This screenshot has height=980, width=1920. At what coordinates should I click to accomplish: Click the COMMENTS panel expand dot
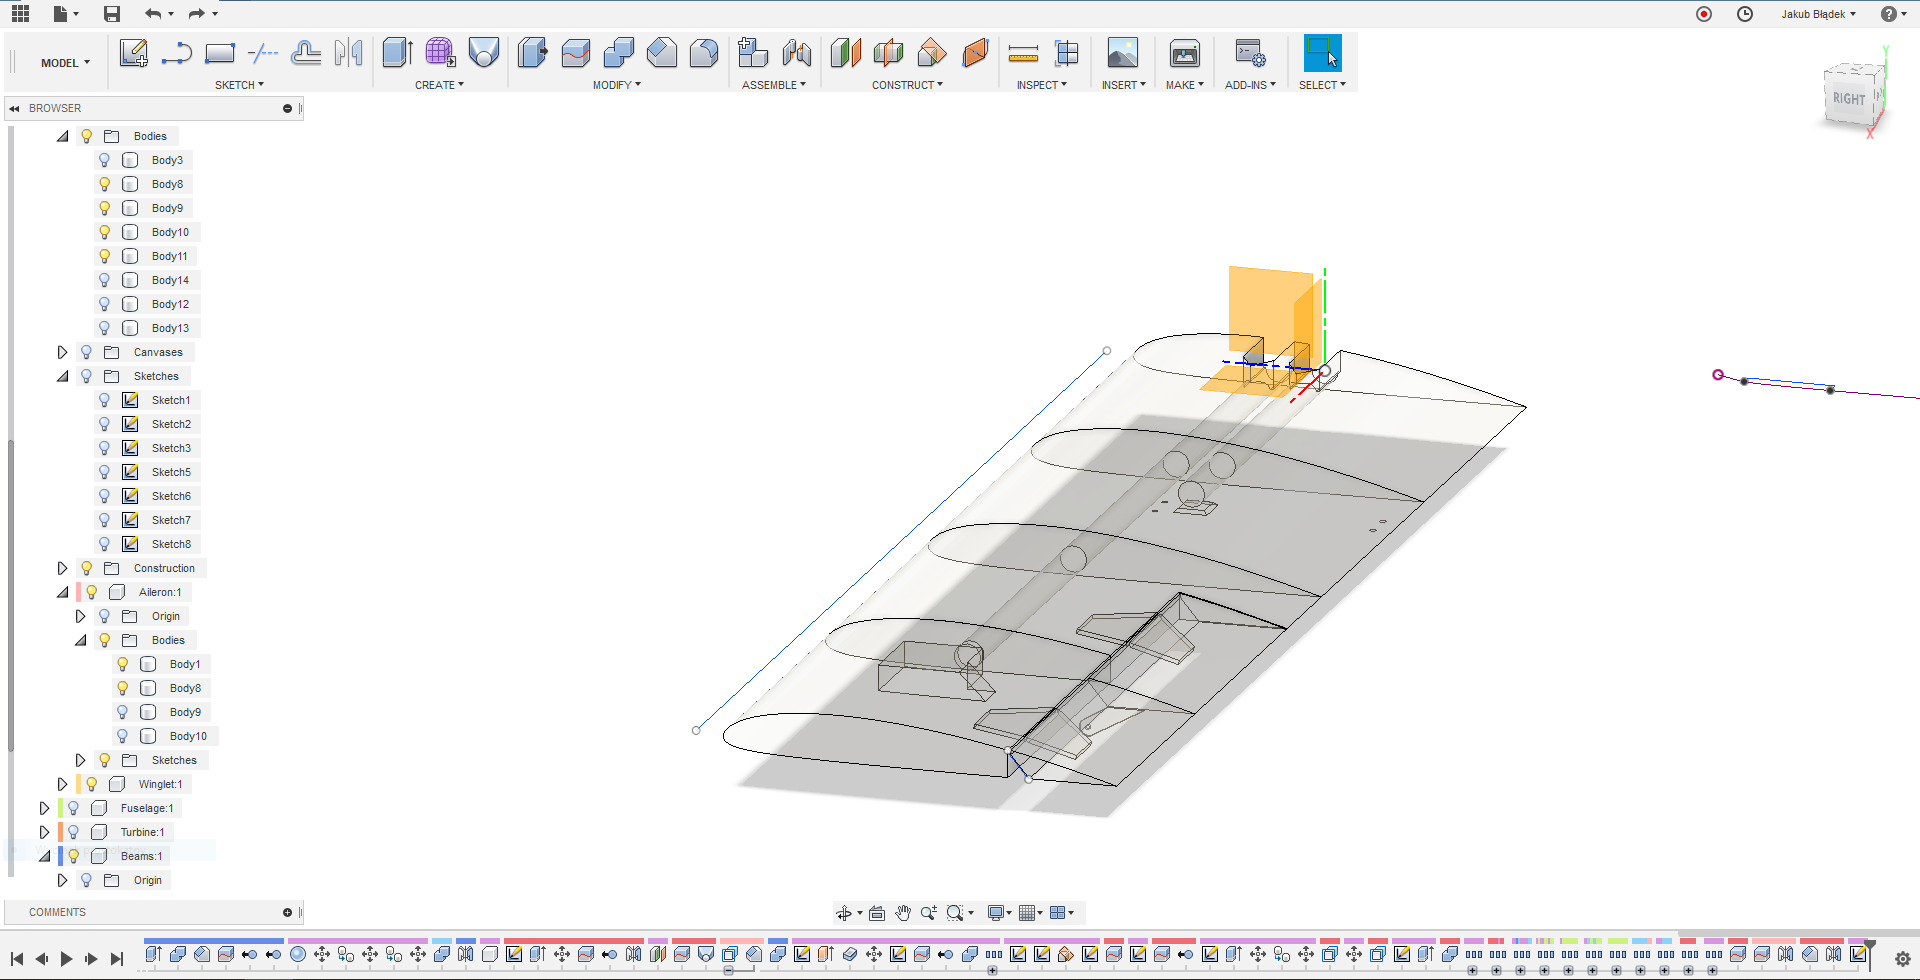(287, 912)
